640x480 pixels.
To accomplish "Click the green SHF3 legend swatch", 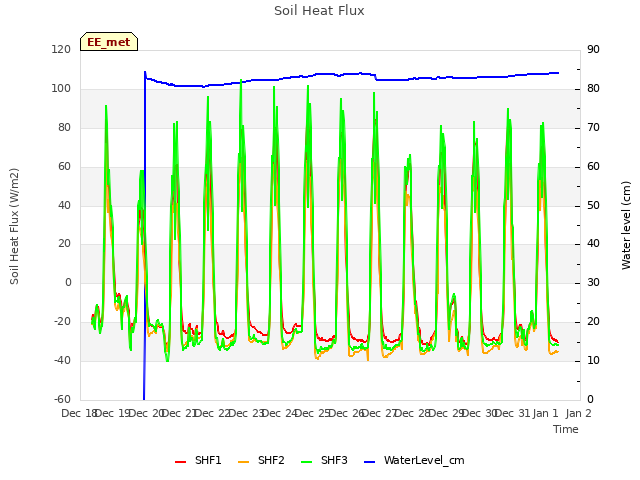I will 307,462.
